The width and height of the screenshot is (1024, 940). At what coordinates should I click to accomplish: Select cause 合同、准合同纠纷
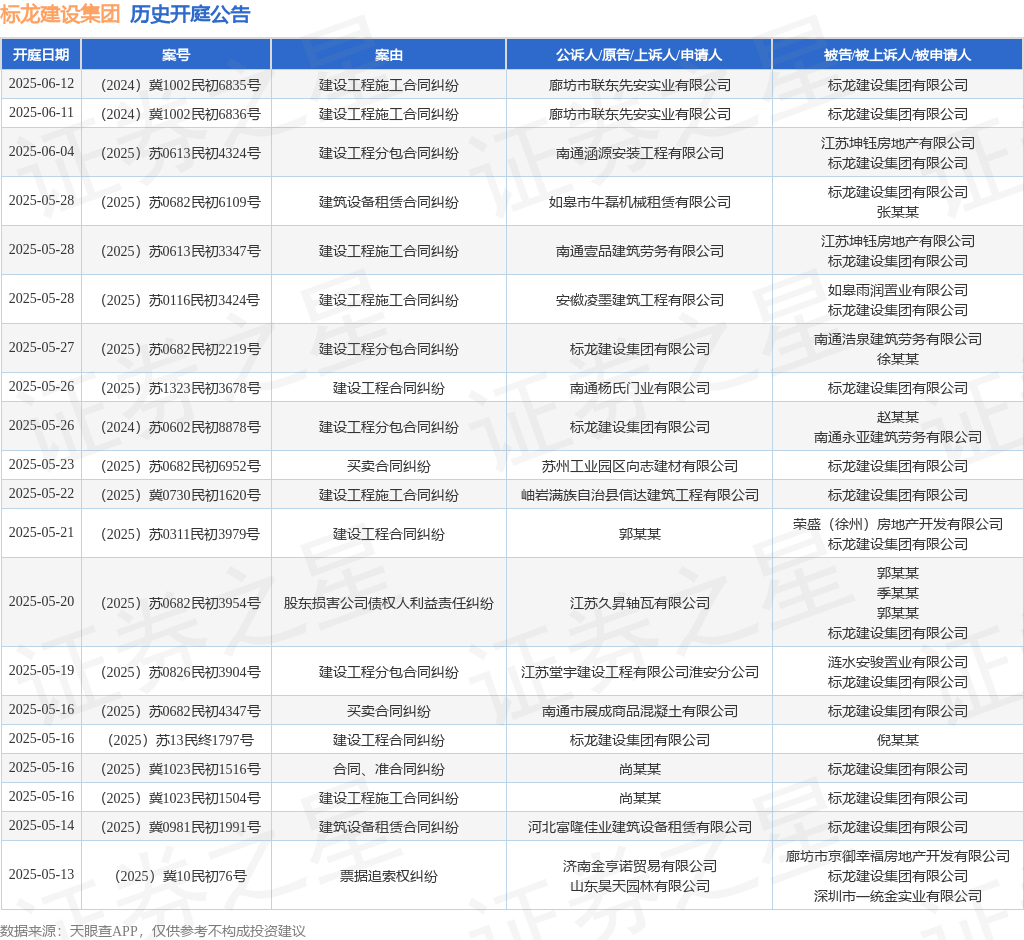[x=389, y=770]
